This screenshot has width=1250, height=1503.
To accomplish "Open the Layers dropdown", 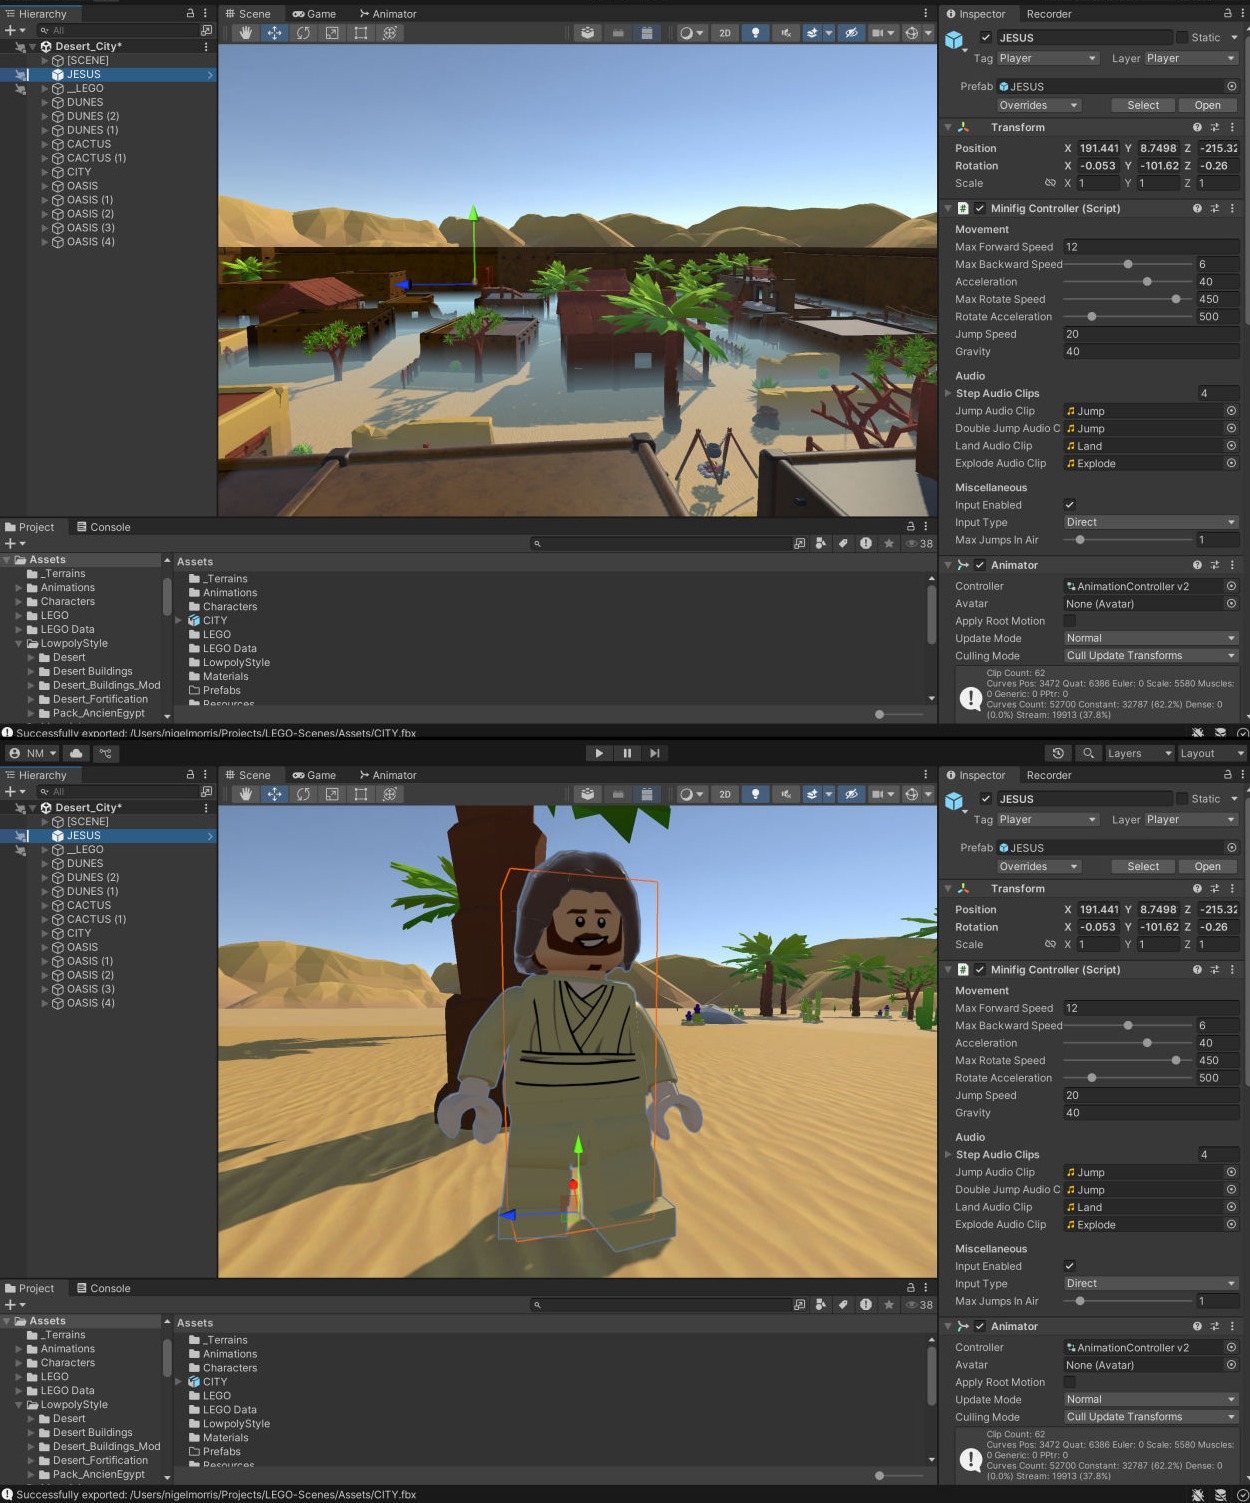I will tap(1139, 753).
